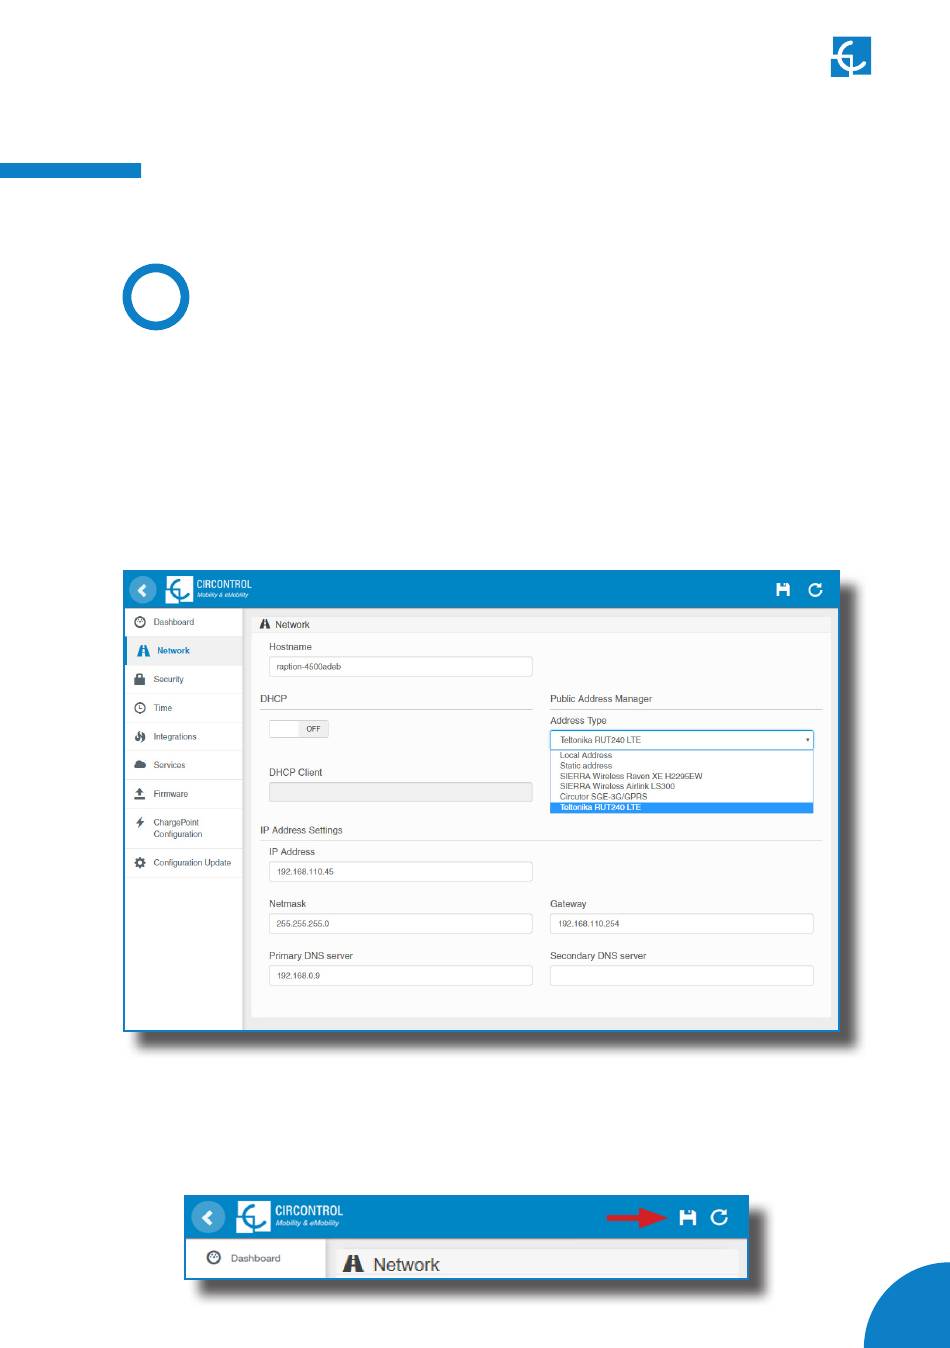Viewport: 950px width, 1348px height.
Task: Click the refresh icon in the small header-only screenshot
Action: pyautogui.click(x=719, y=1217)
